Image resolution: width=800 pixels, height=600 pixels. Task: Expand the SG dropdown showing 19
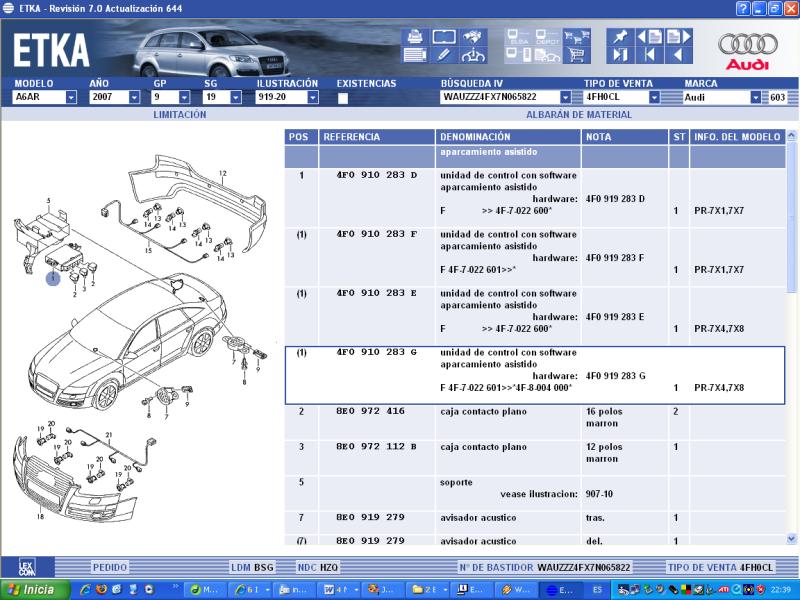click(235, 97)
